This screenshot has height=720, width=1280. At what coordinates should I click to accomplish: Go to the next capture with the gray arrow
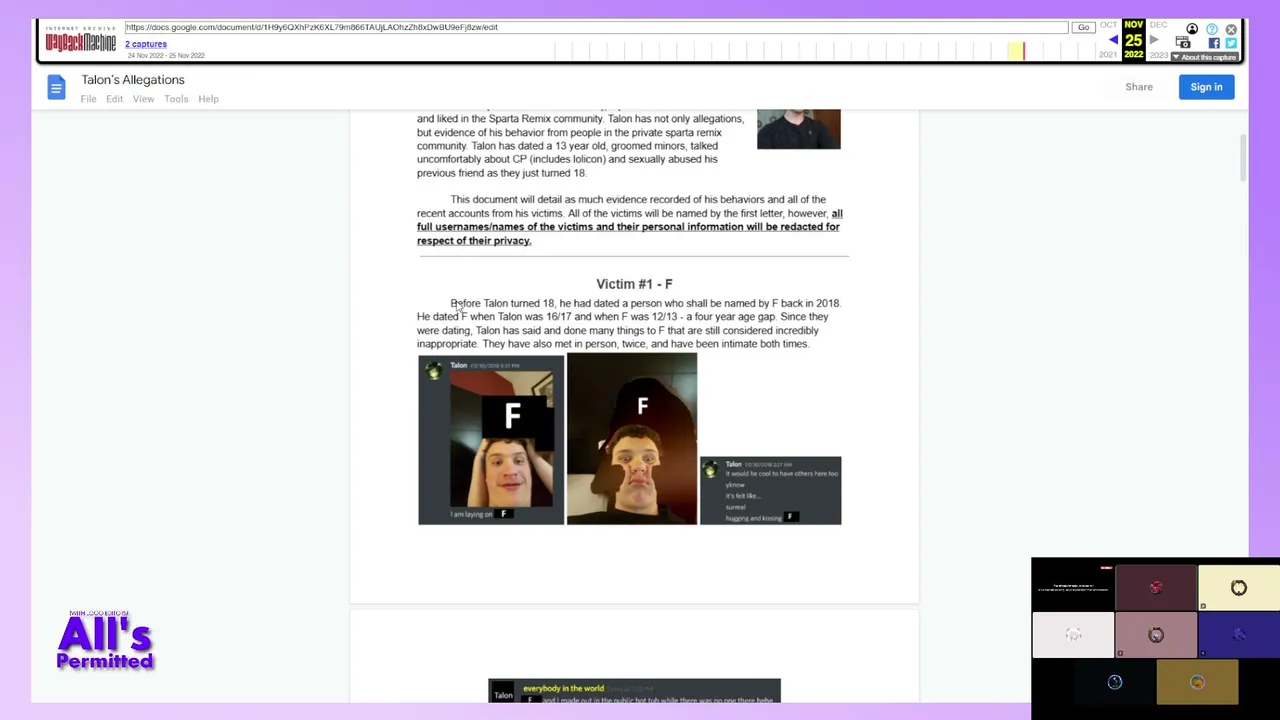(x=1153, y=40)
